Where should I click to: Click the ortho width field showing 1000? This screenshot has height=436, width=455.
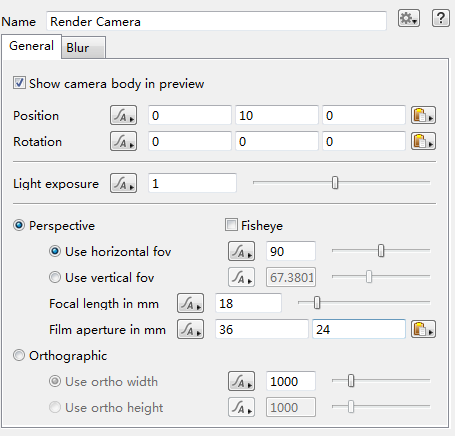[x=291, y=381]
